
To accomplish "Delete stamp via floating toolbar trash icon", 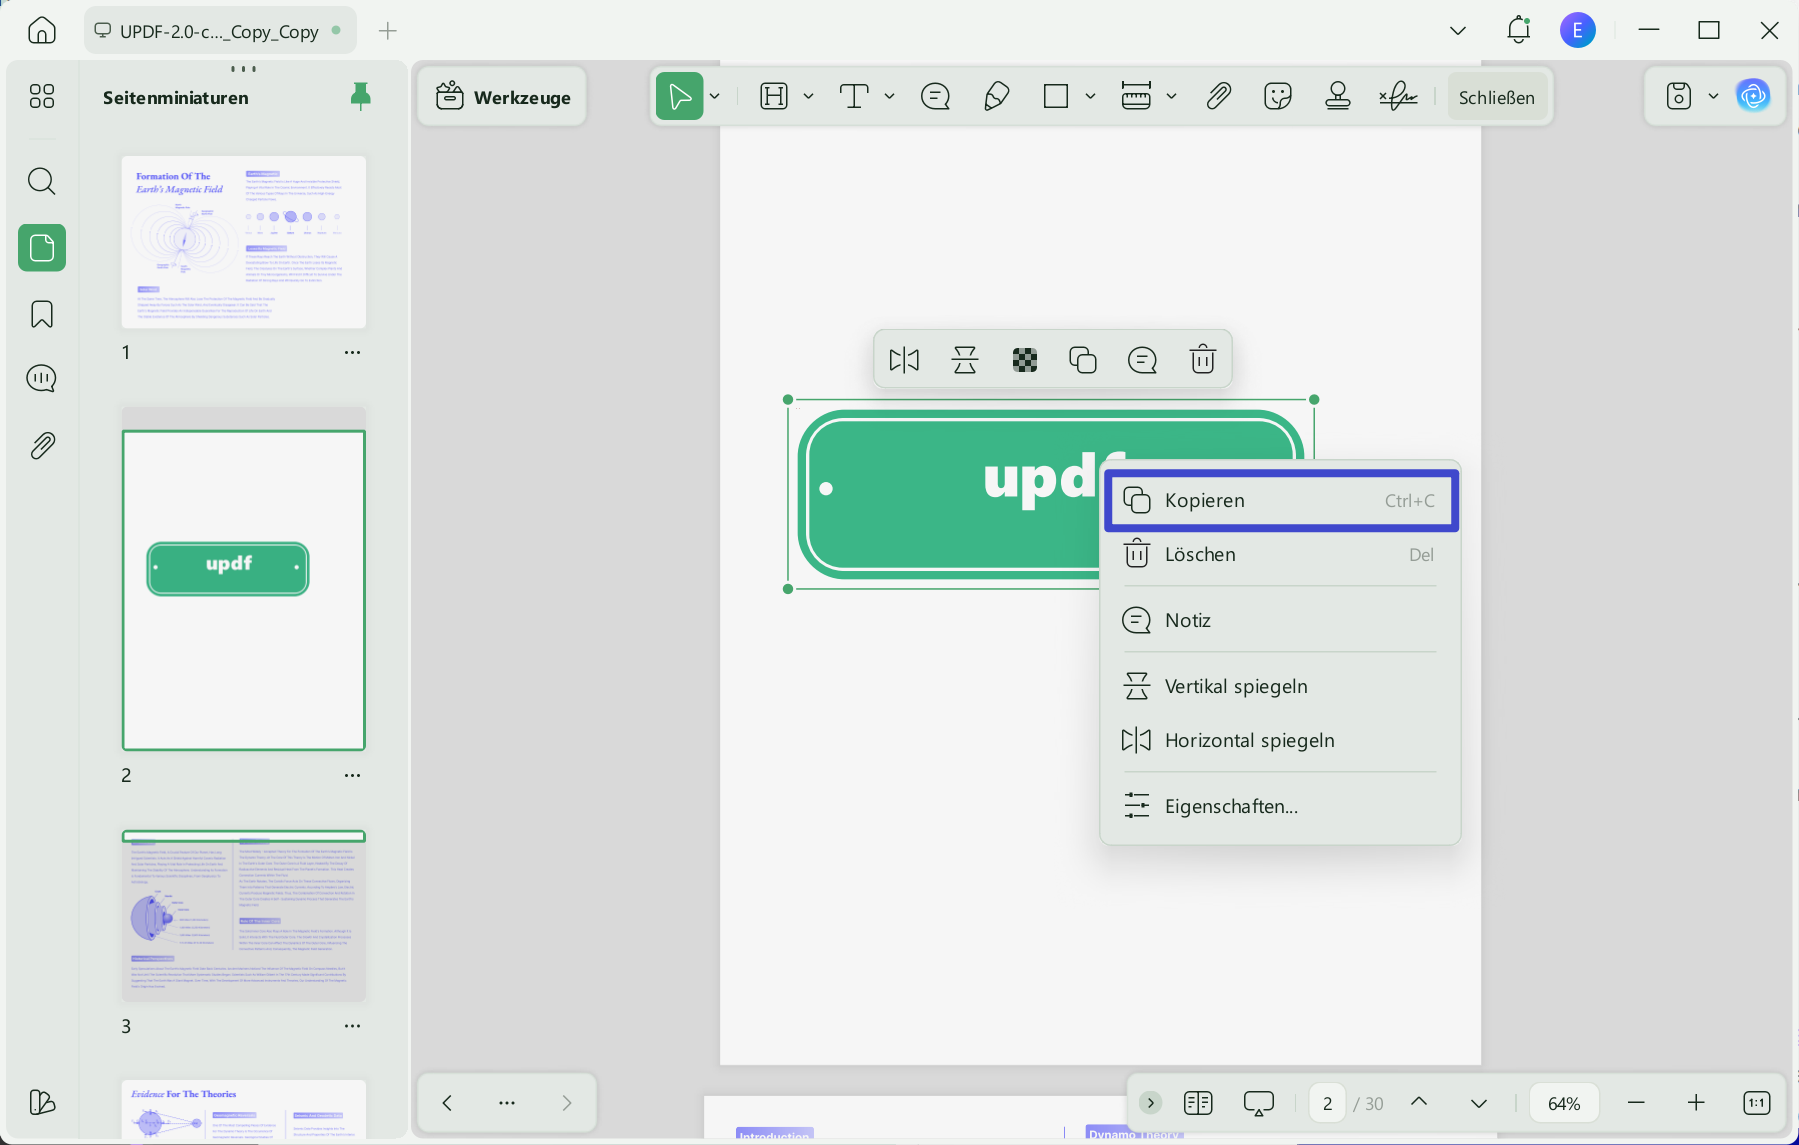I will 1202,359.
